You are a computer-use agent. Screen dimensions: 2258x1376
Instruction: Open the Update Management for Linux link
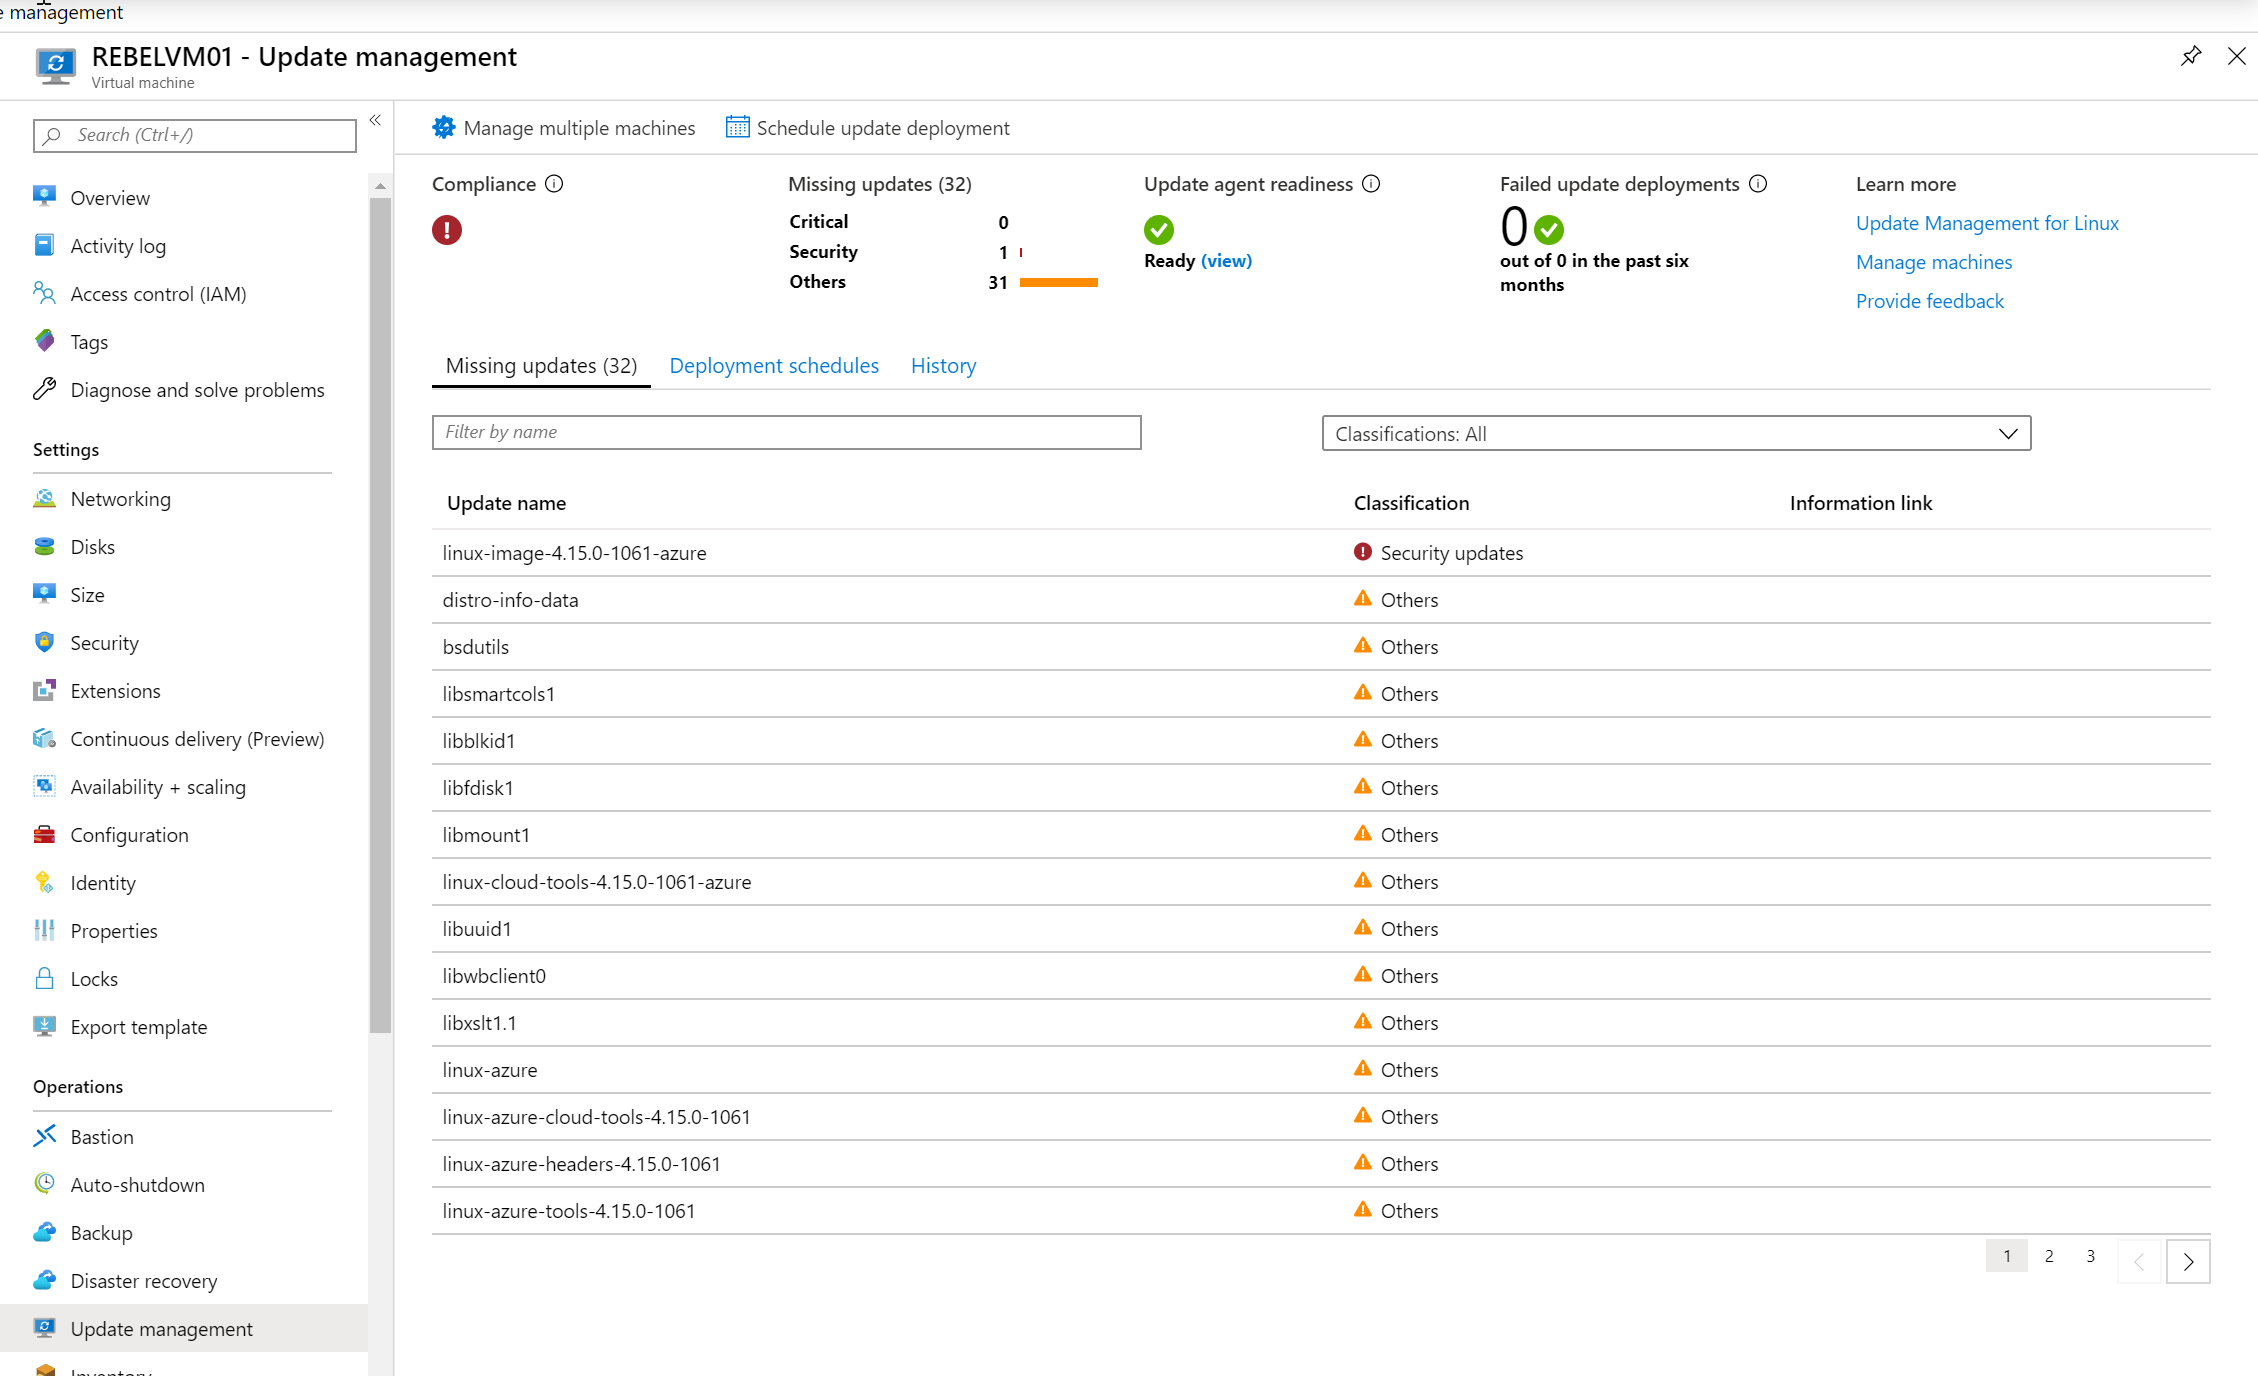(1987, 223)
